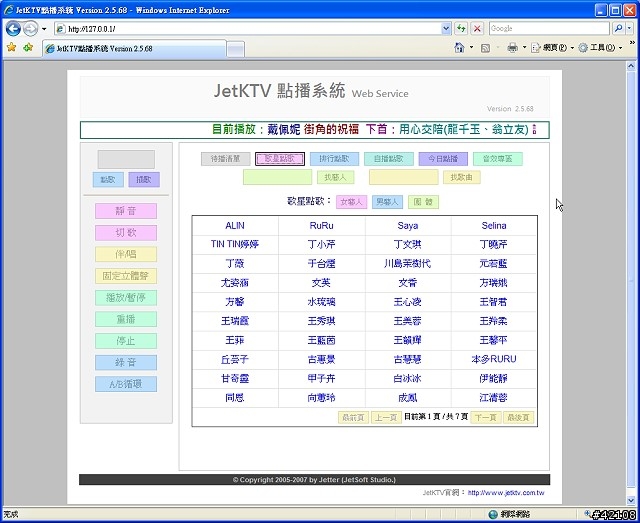Click the 上一頁 previous page button
The width and height of the screenshot is (640, 523).
[386, 417]
